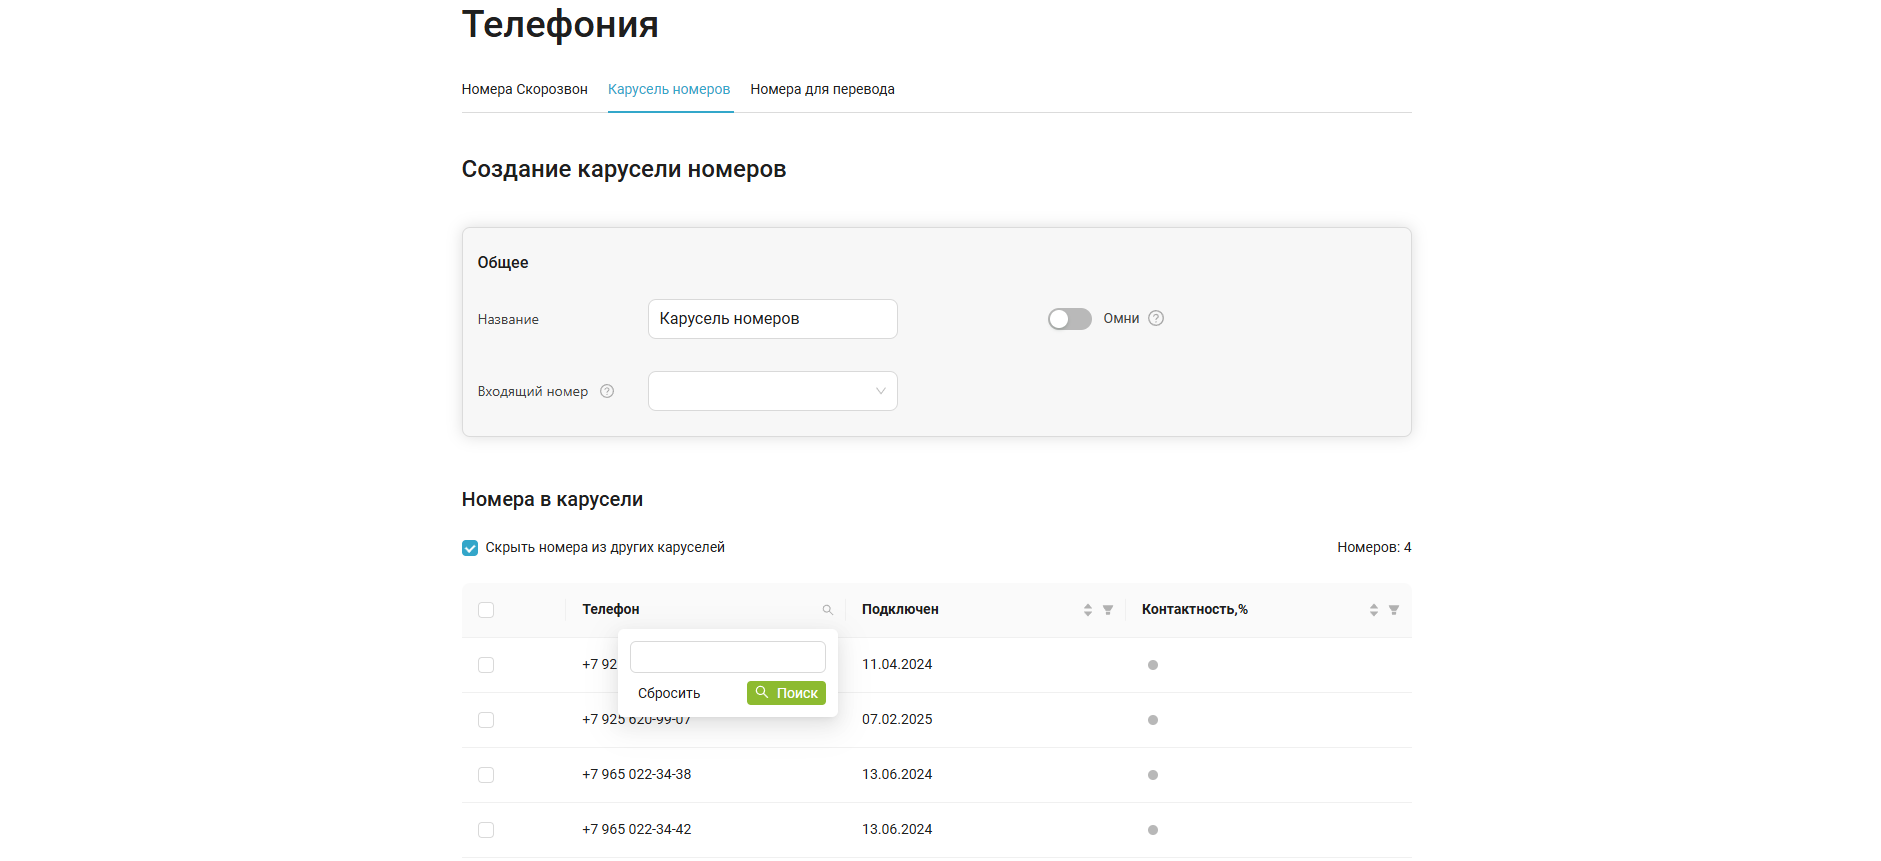The width and height of the screenshot is (1881, 861).
Task: Click Сбросить in search popup
Action: coord(669,693)
